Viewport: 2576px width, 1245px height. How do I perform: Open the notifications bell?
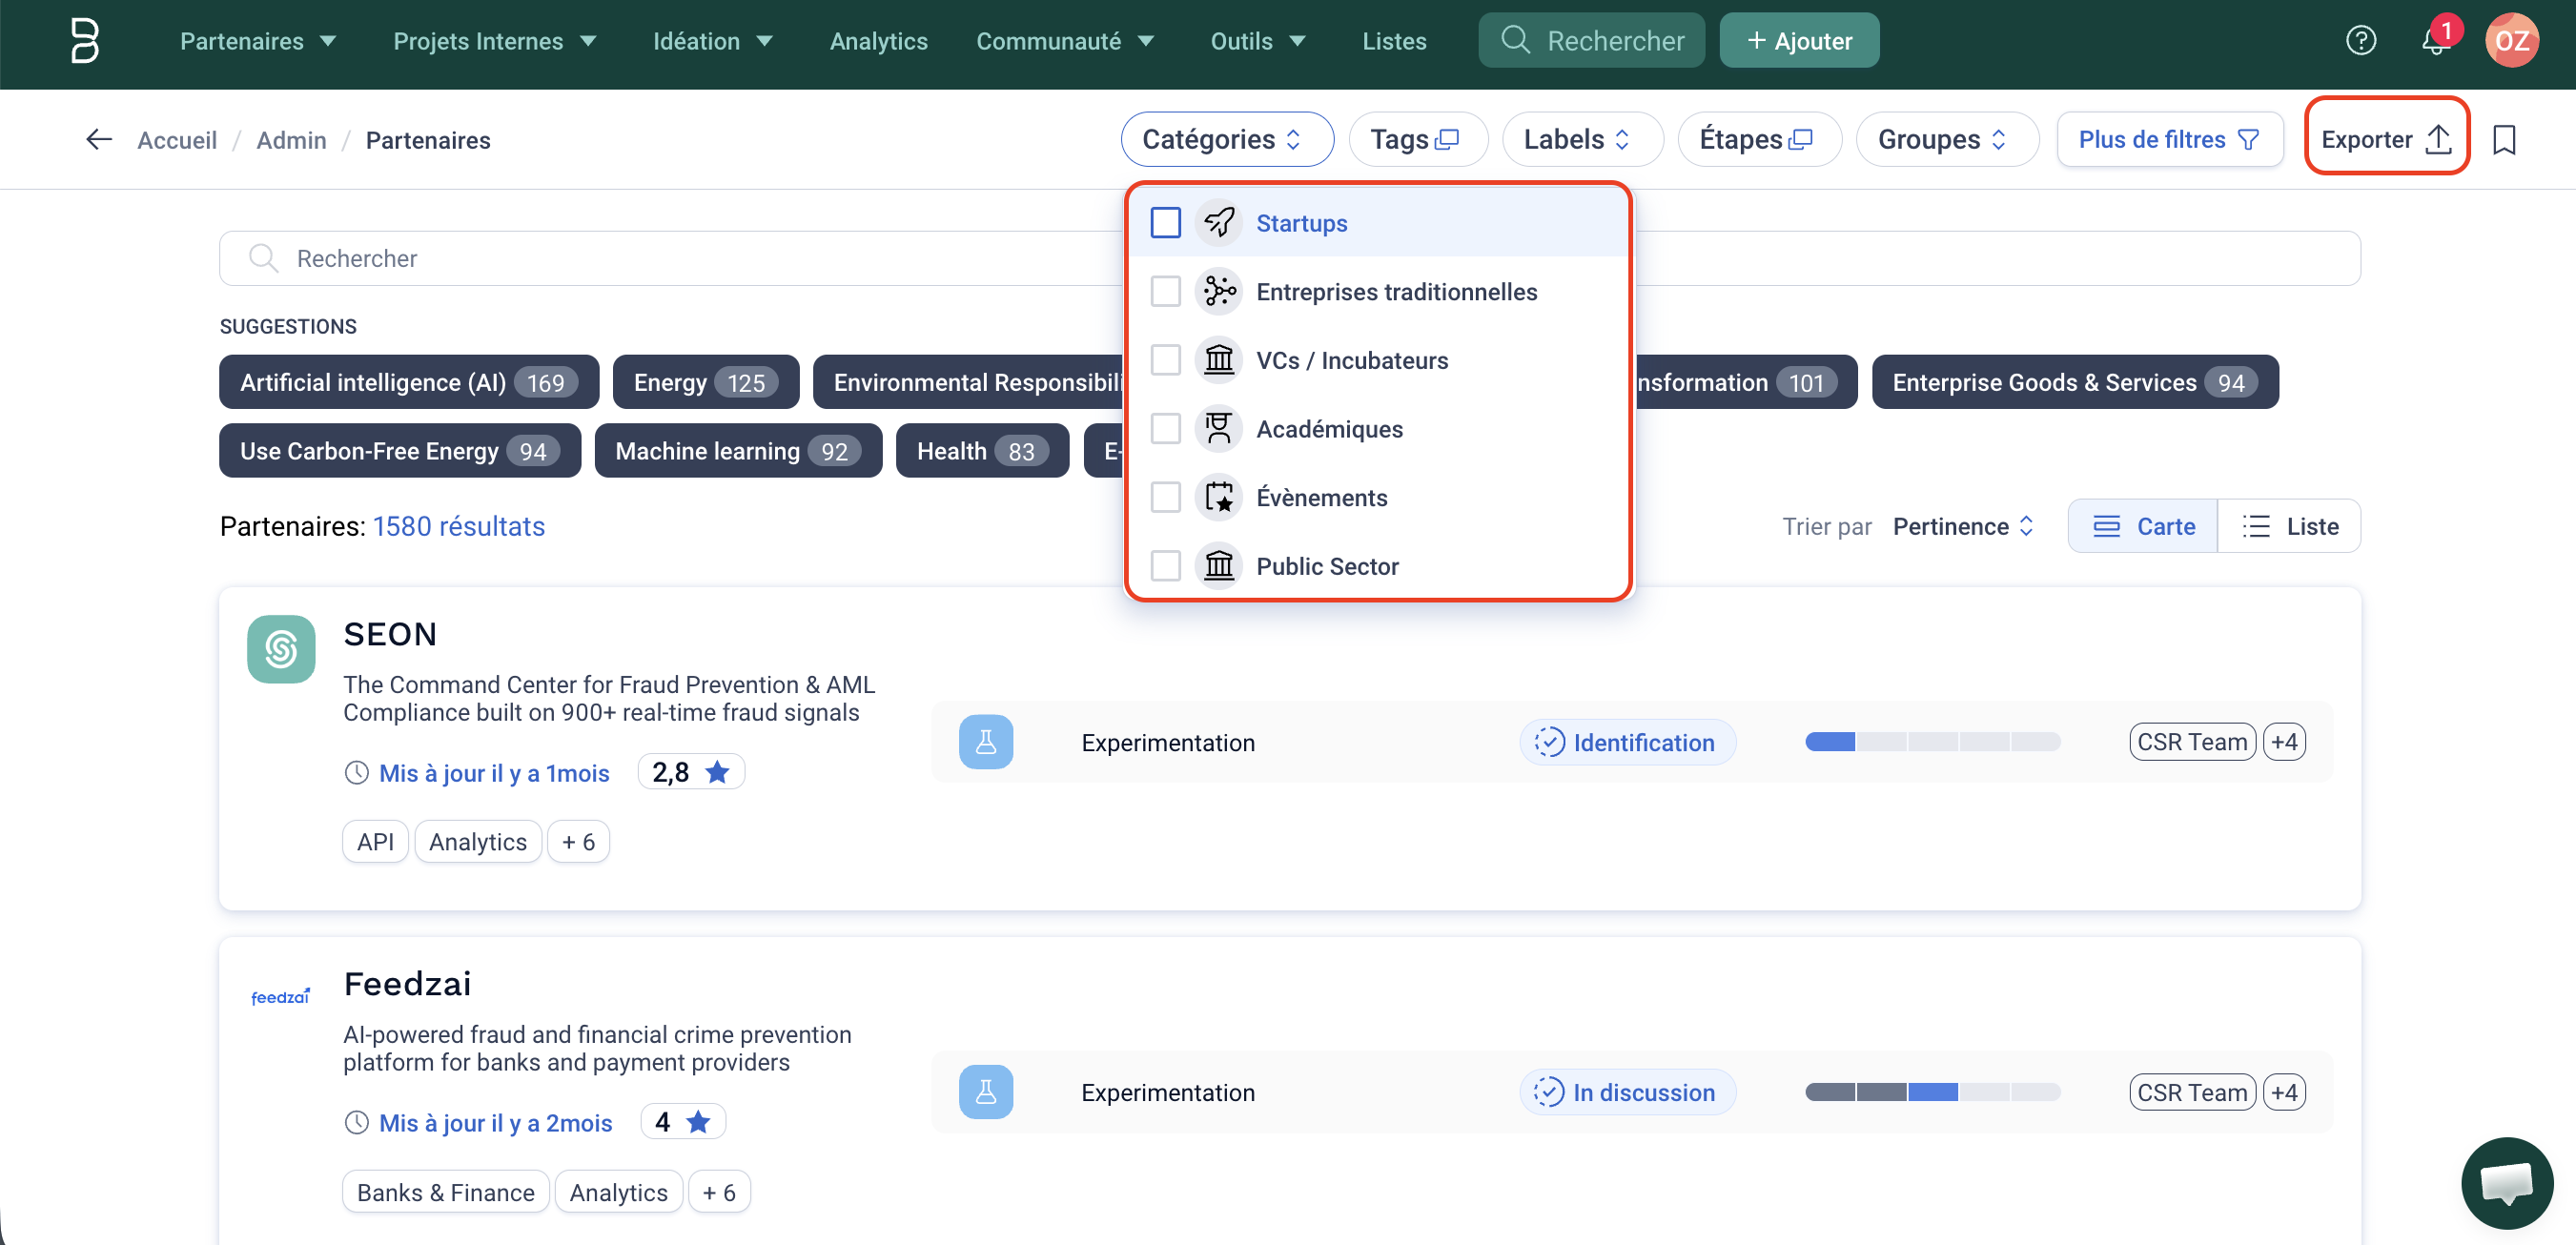[x=2436, y=41]
